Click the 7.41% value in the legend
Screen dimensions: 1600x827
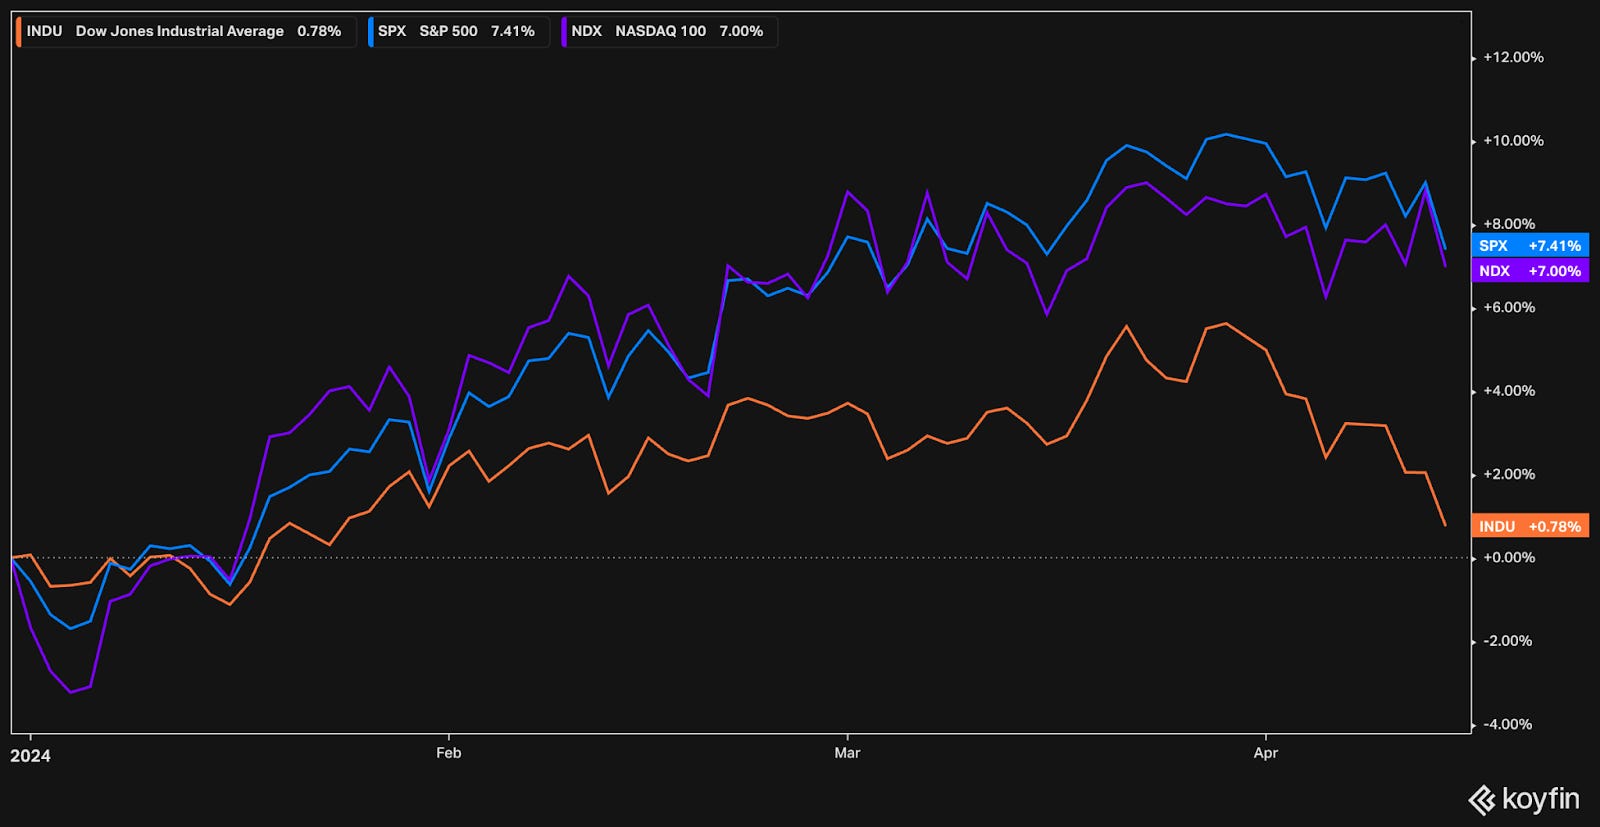point(512,31)
